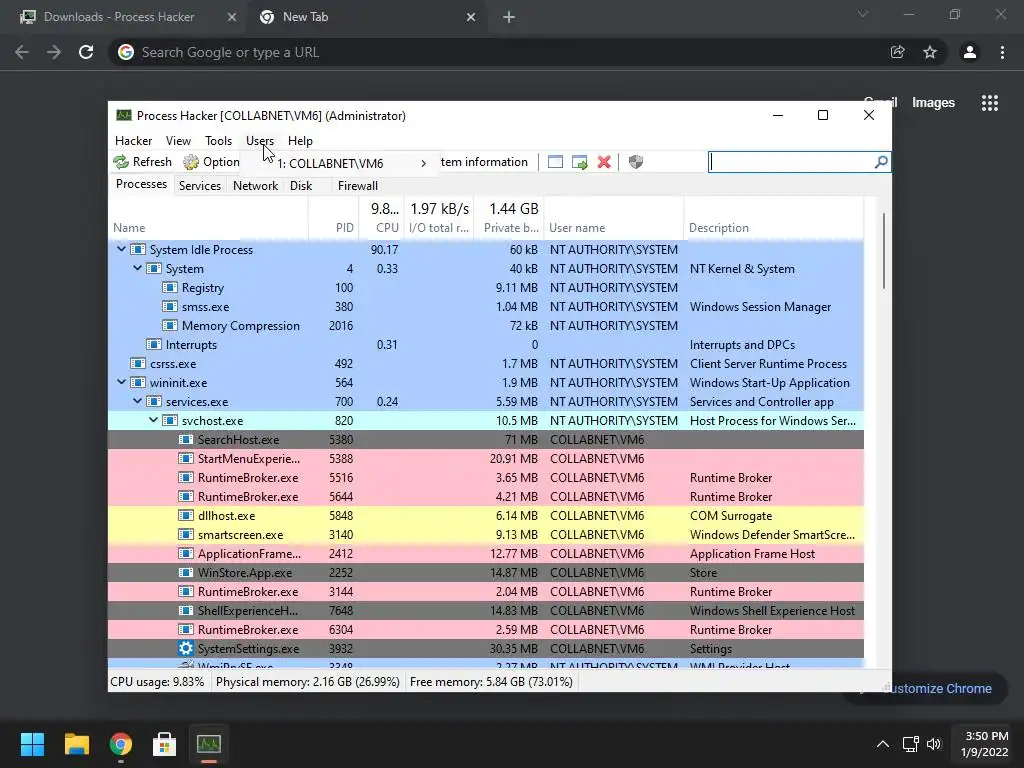Click the Images link in Chrome
The height and width of the screenshot is (768, 1024).
pyautogui.click(x=933, y=103)
